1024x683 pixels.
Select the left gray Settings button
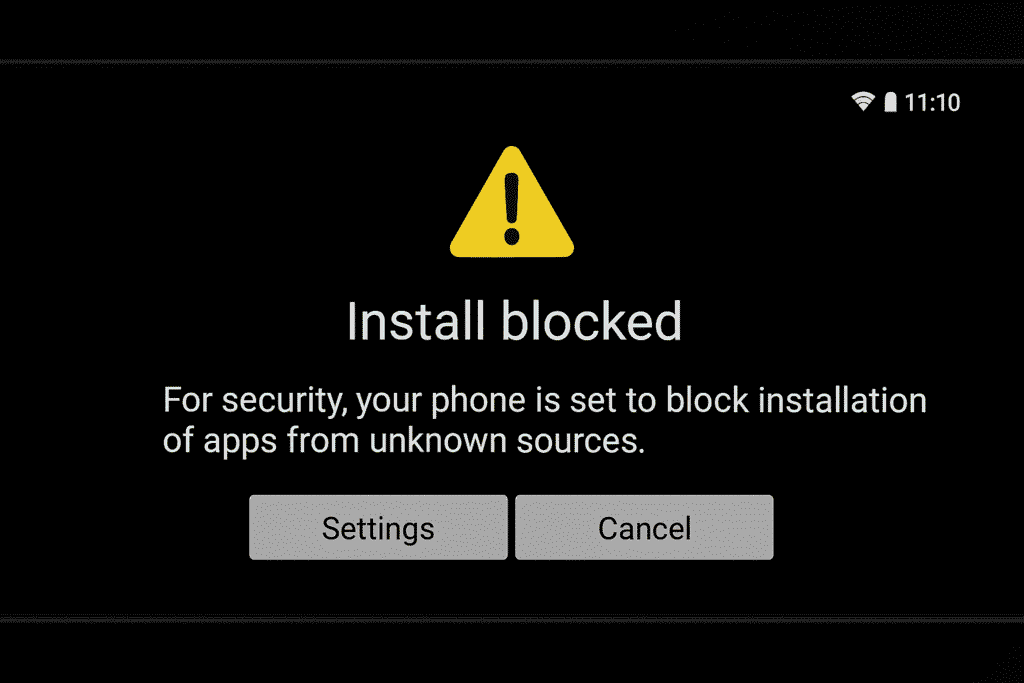click(x=378, y=528)
